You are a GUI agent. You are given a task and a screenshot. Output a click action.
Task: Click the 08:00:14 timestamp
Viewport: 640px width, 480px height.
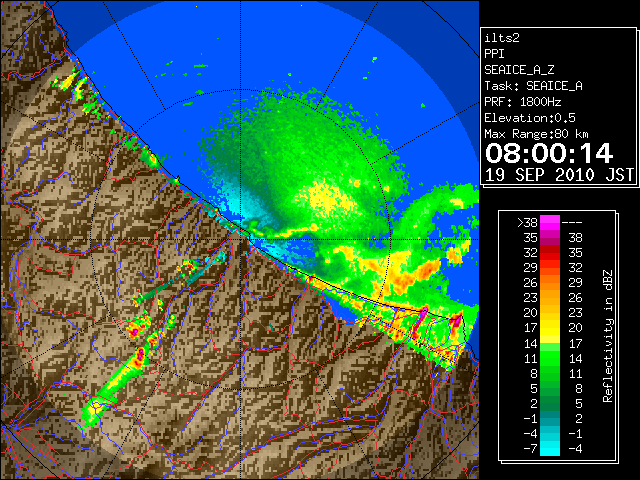click(x=549, y=153)
